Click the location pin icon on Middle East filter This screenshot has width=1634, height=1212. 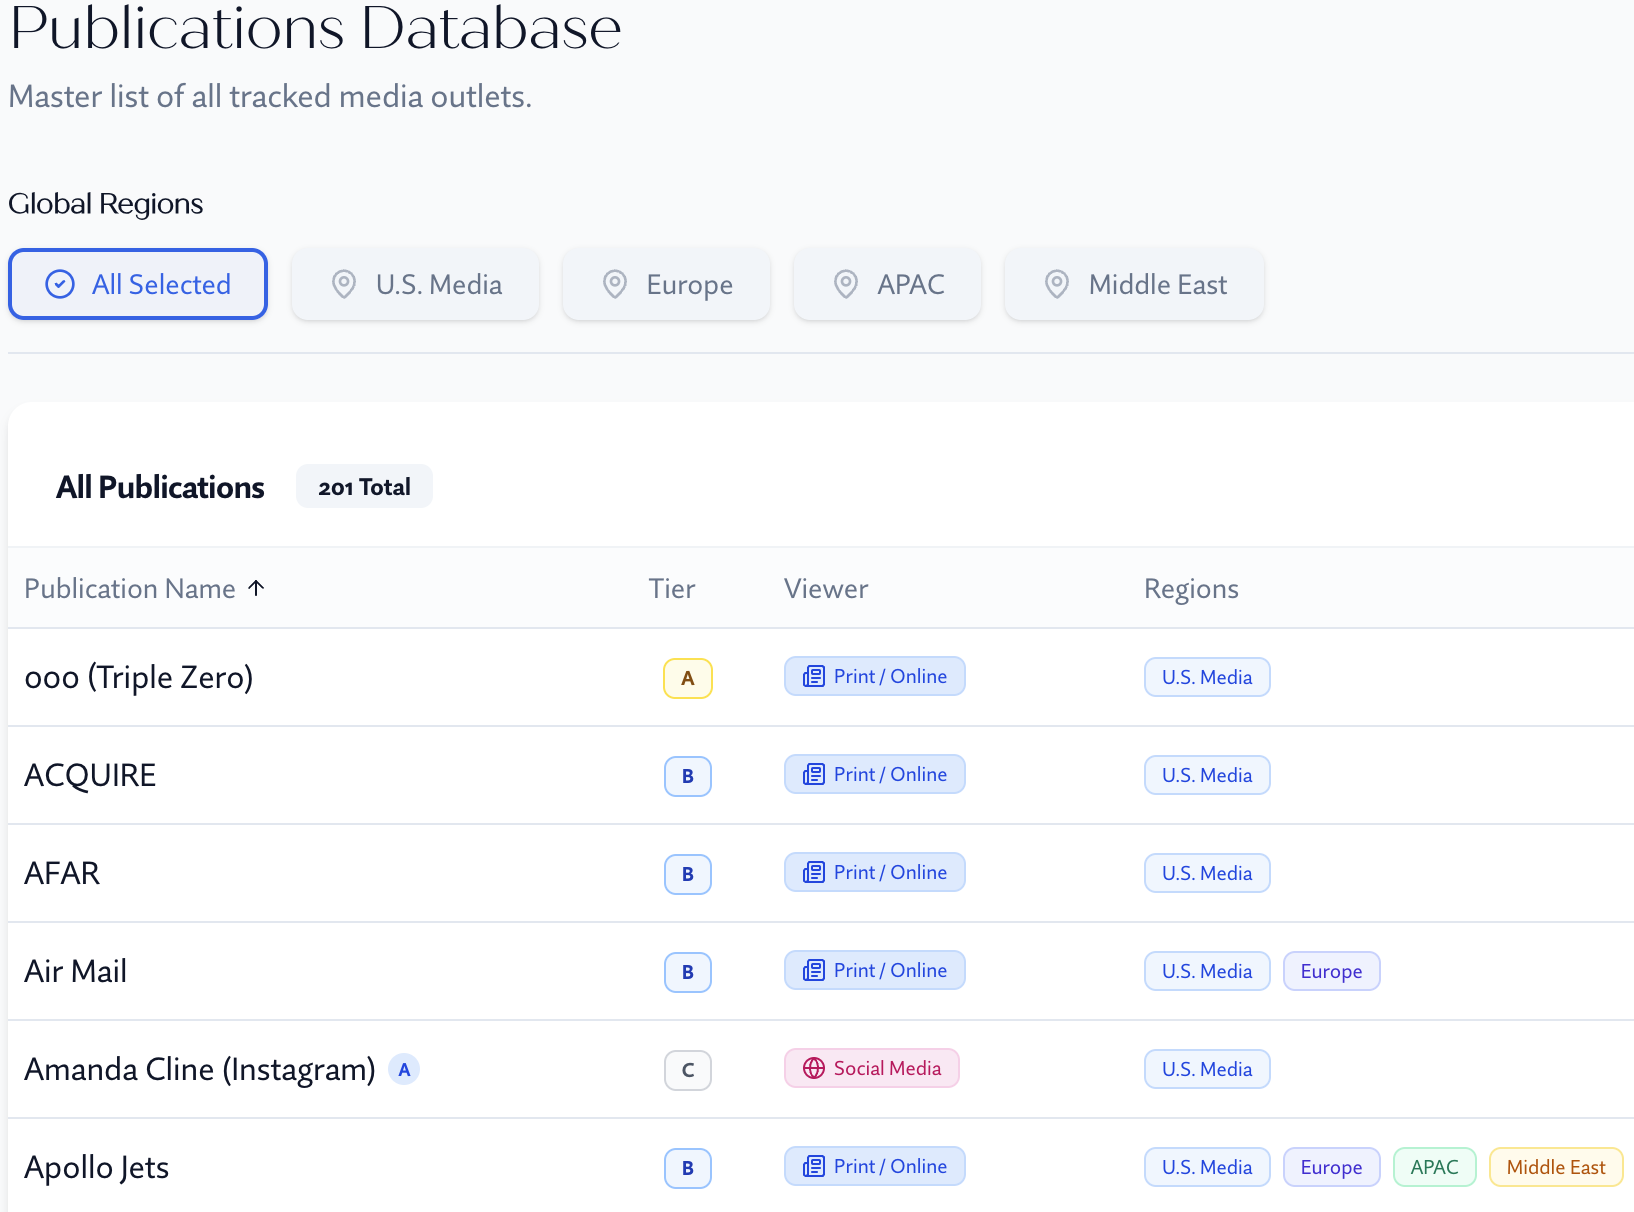[x=1056, y=284]
